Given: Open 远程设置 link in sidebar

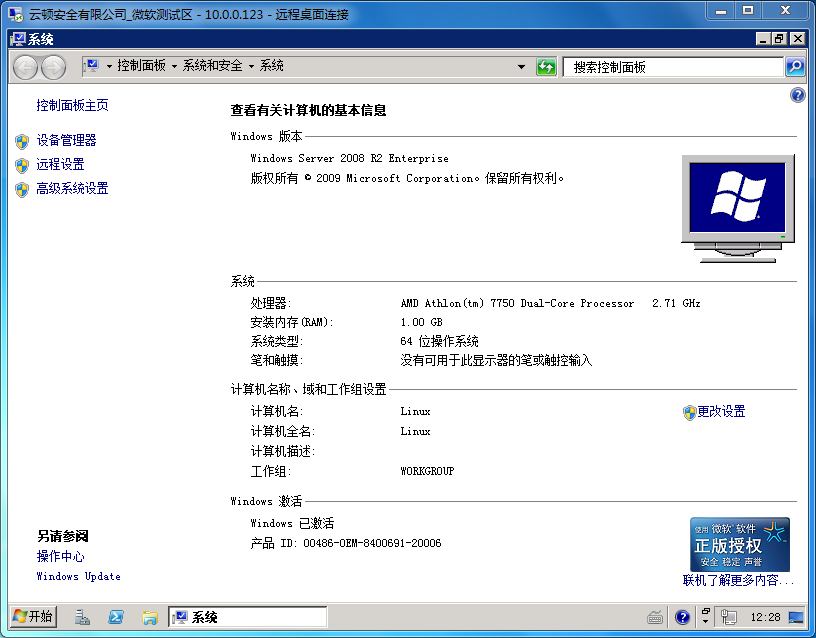Looking at the screenshot, I should click(x=60, y=165).
